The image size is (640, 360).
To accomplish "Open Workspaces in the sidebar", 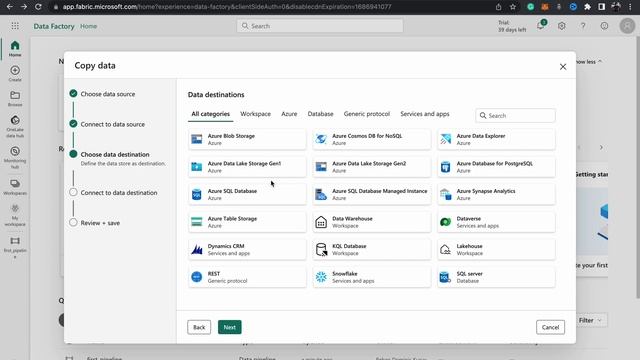I will (x=15, y=187).
